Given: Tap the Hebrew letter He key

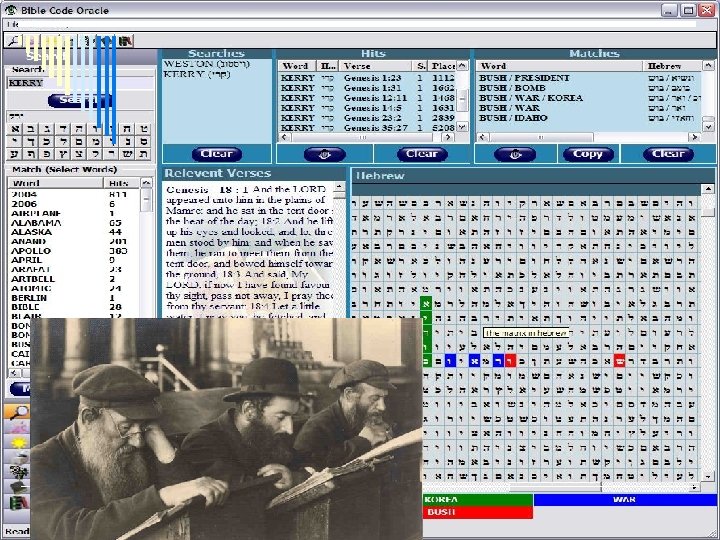Looking at the screenshot, I should 79,129.
